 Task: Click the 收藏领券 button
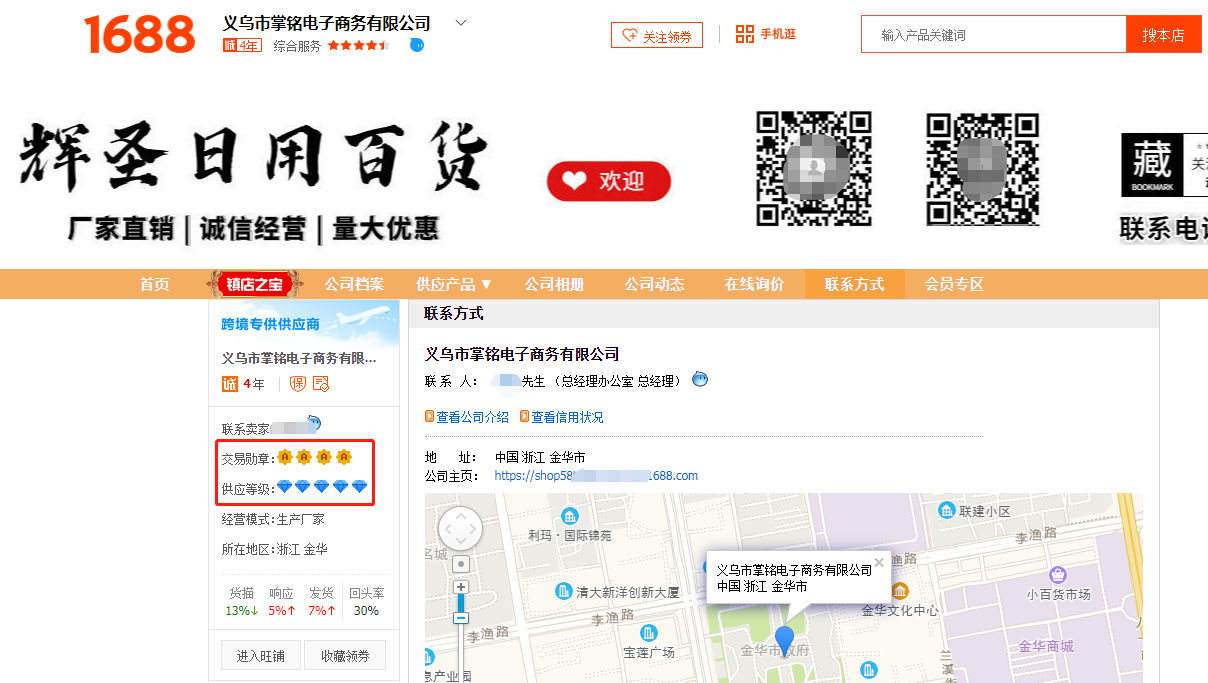(345, 656)
